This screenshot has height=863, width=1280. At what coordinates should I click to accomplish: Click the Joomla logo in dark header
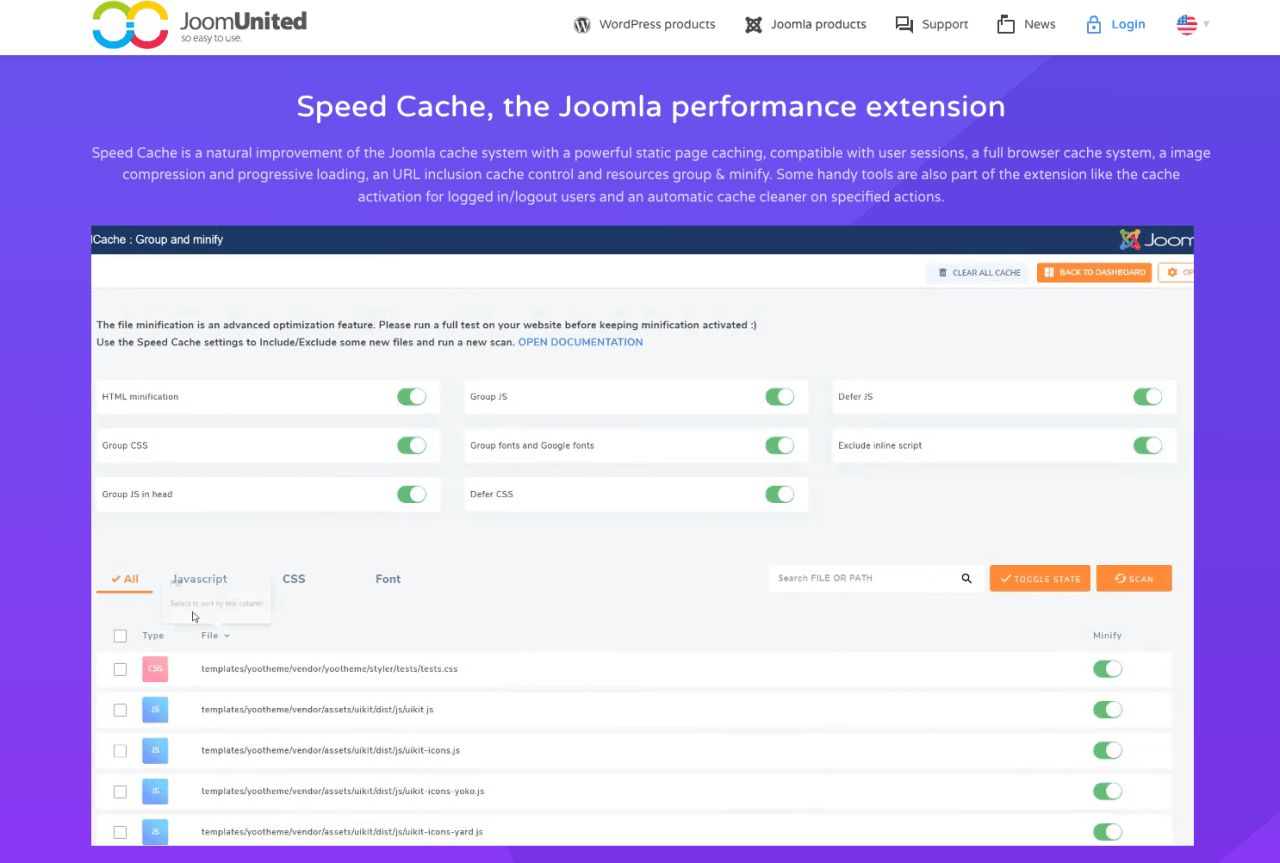pos(1156,240)
